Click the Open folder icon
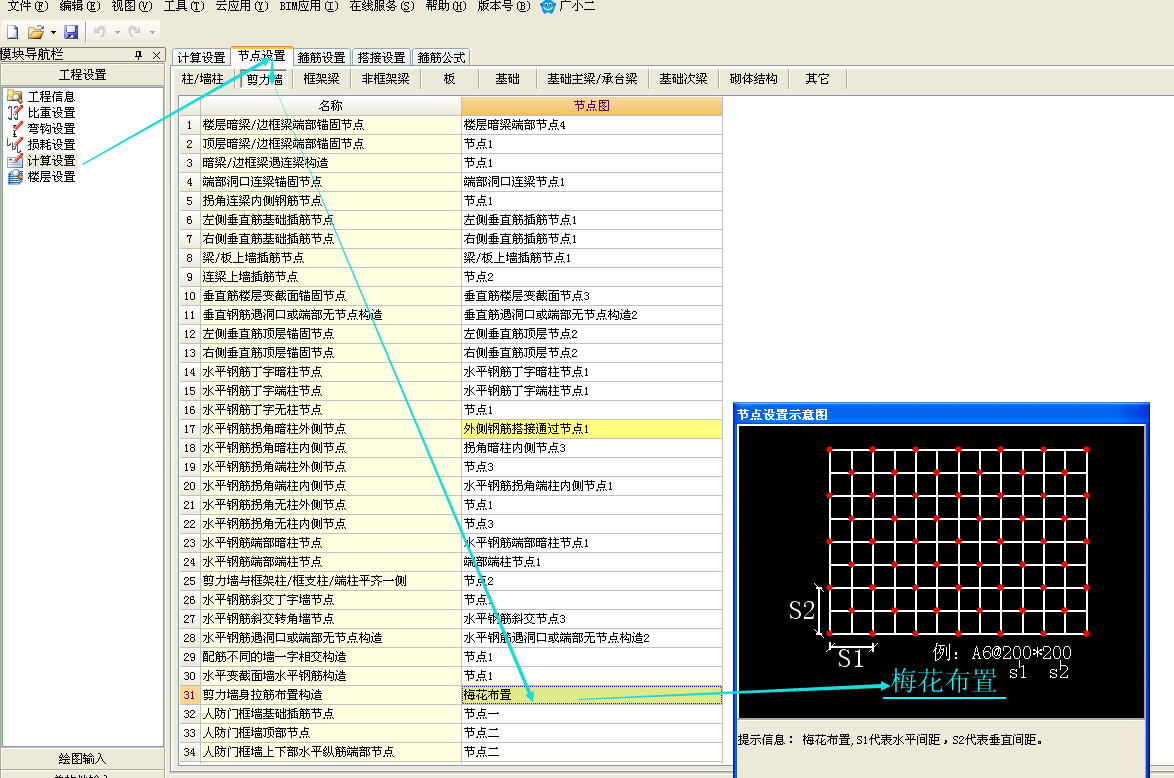This screenshot has width=1174, height=778. [35, 32]
